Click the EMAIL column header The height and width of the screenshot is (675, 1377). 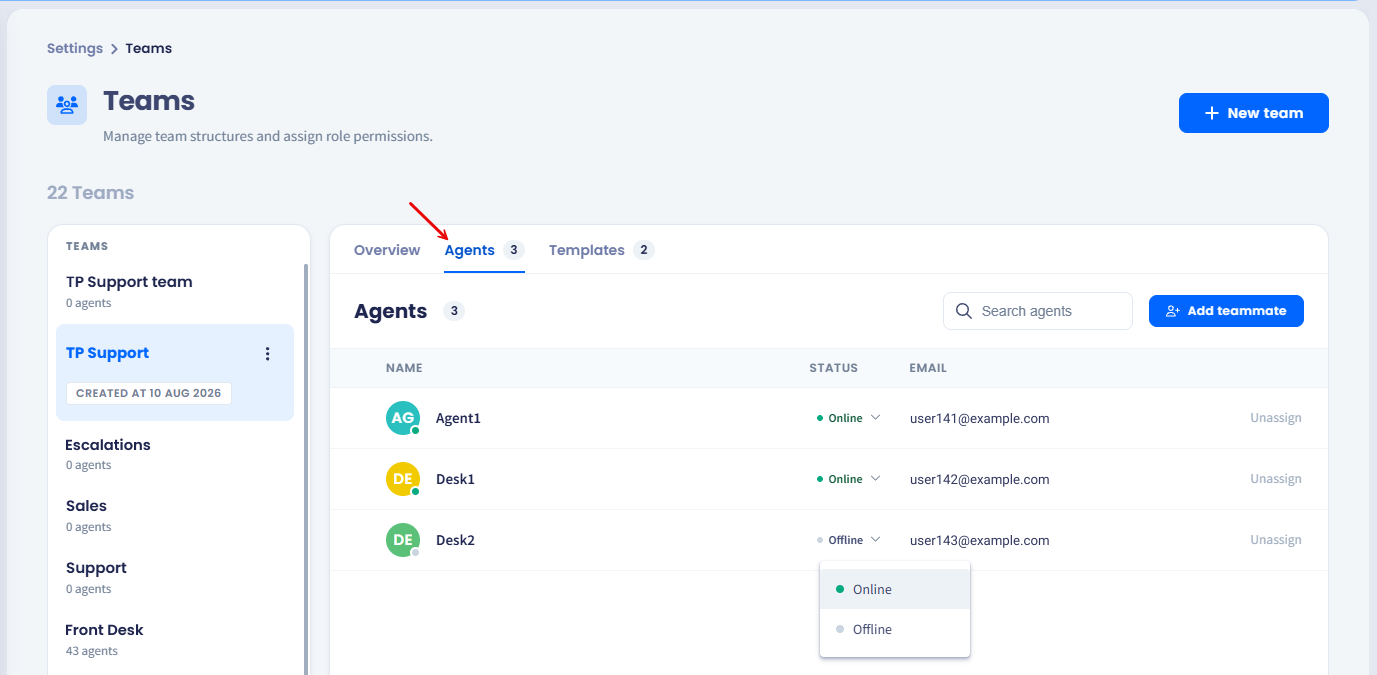928,368
